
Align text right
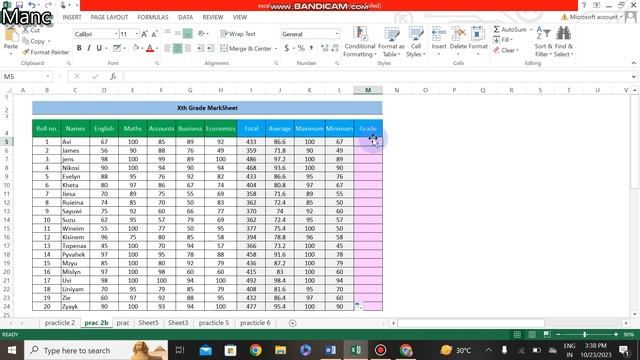click(187, 48)
